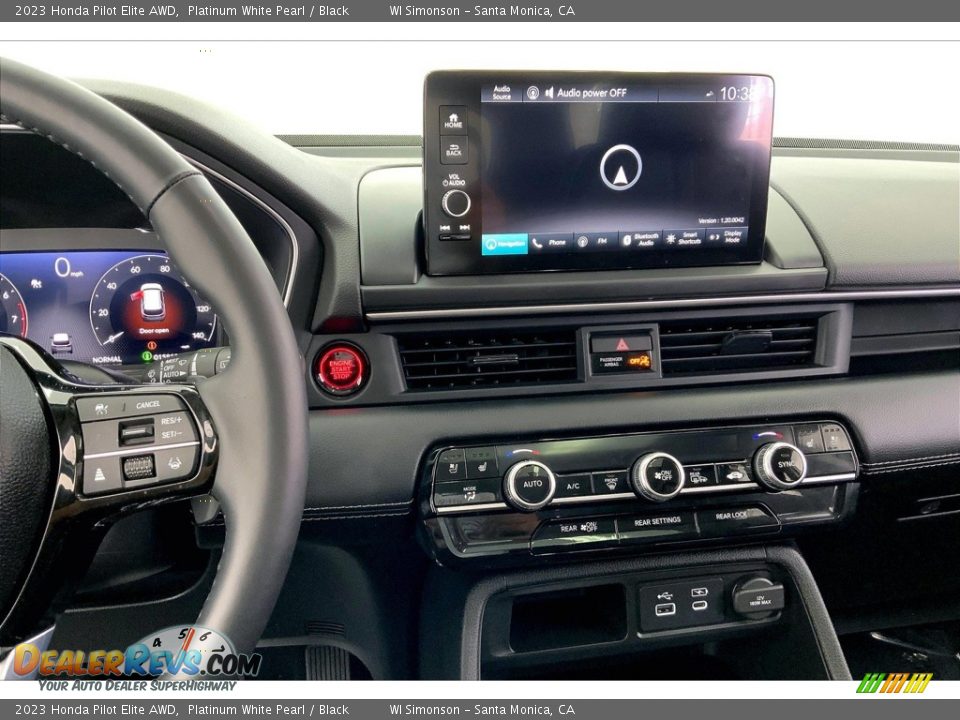Tap the SET/- steering wheel label
This screenshot has width=960, height=720.
coord(171,434)
